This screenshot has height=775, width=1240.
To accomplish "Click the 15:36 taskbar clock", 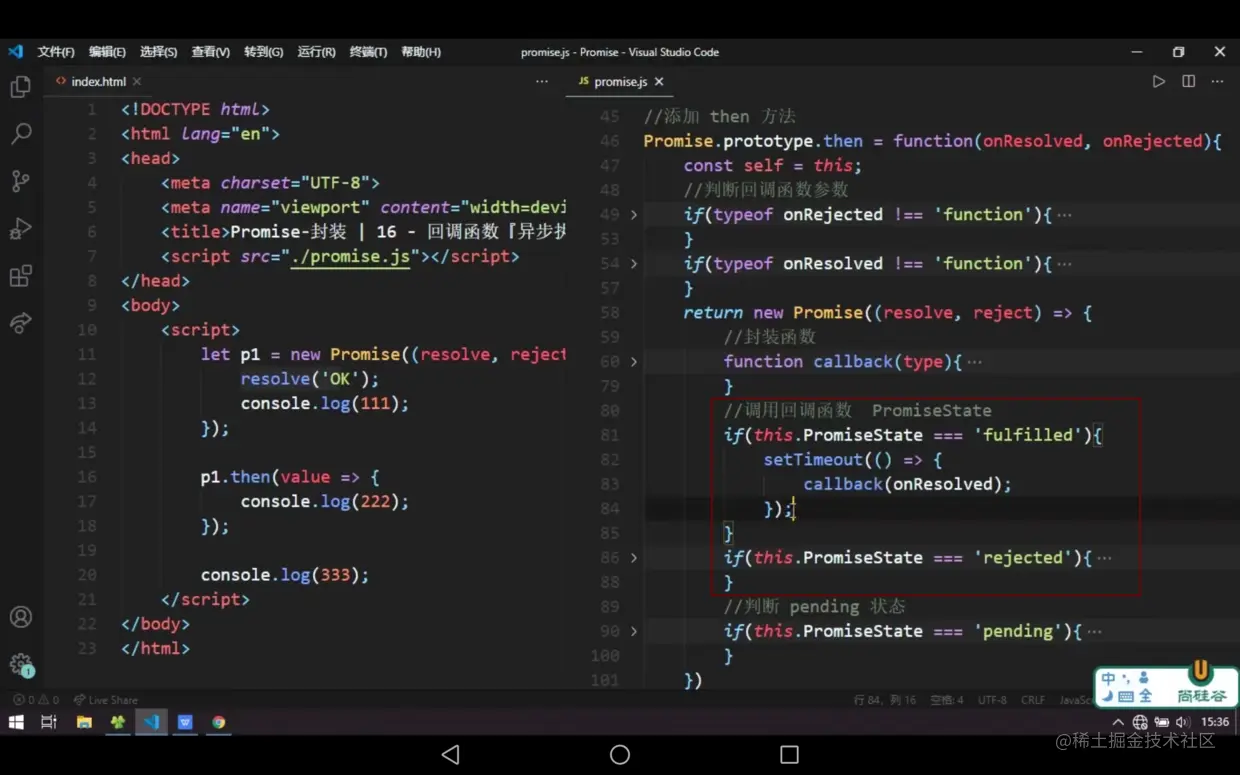I will click(1215, 722).
